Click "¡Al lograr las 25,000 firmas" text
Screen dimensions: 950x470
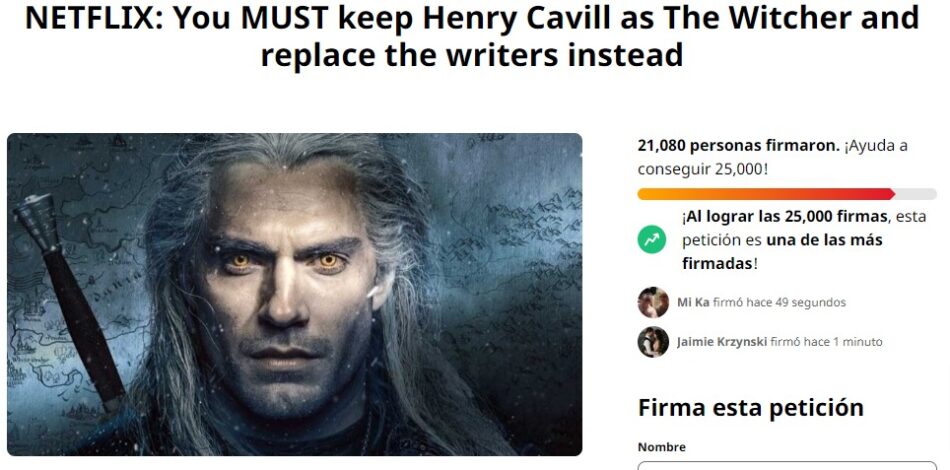pyautogui.click(x=785, y=216)
